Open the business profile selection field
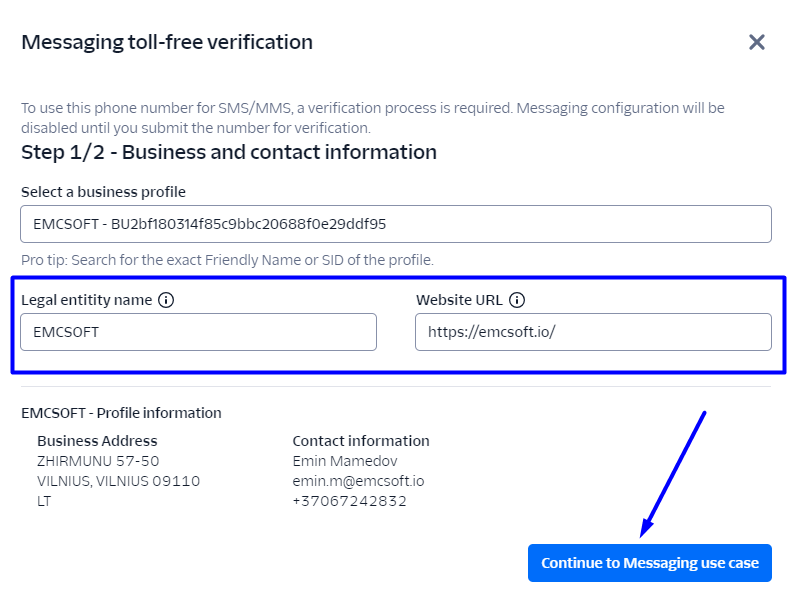Viewport: 799px width, 609px height. (x=395, y=224)
